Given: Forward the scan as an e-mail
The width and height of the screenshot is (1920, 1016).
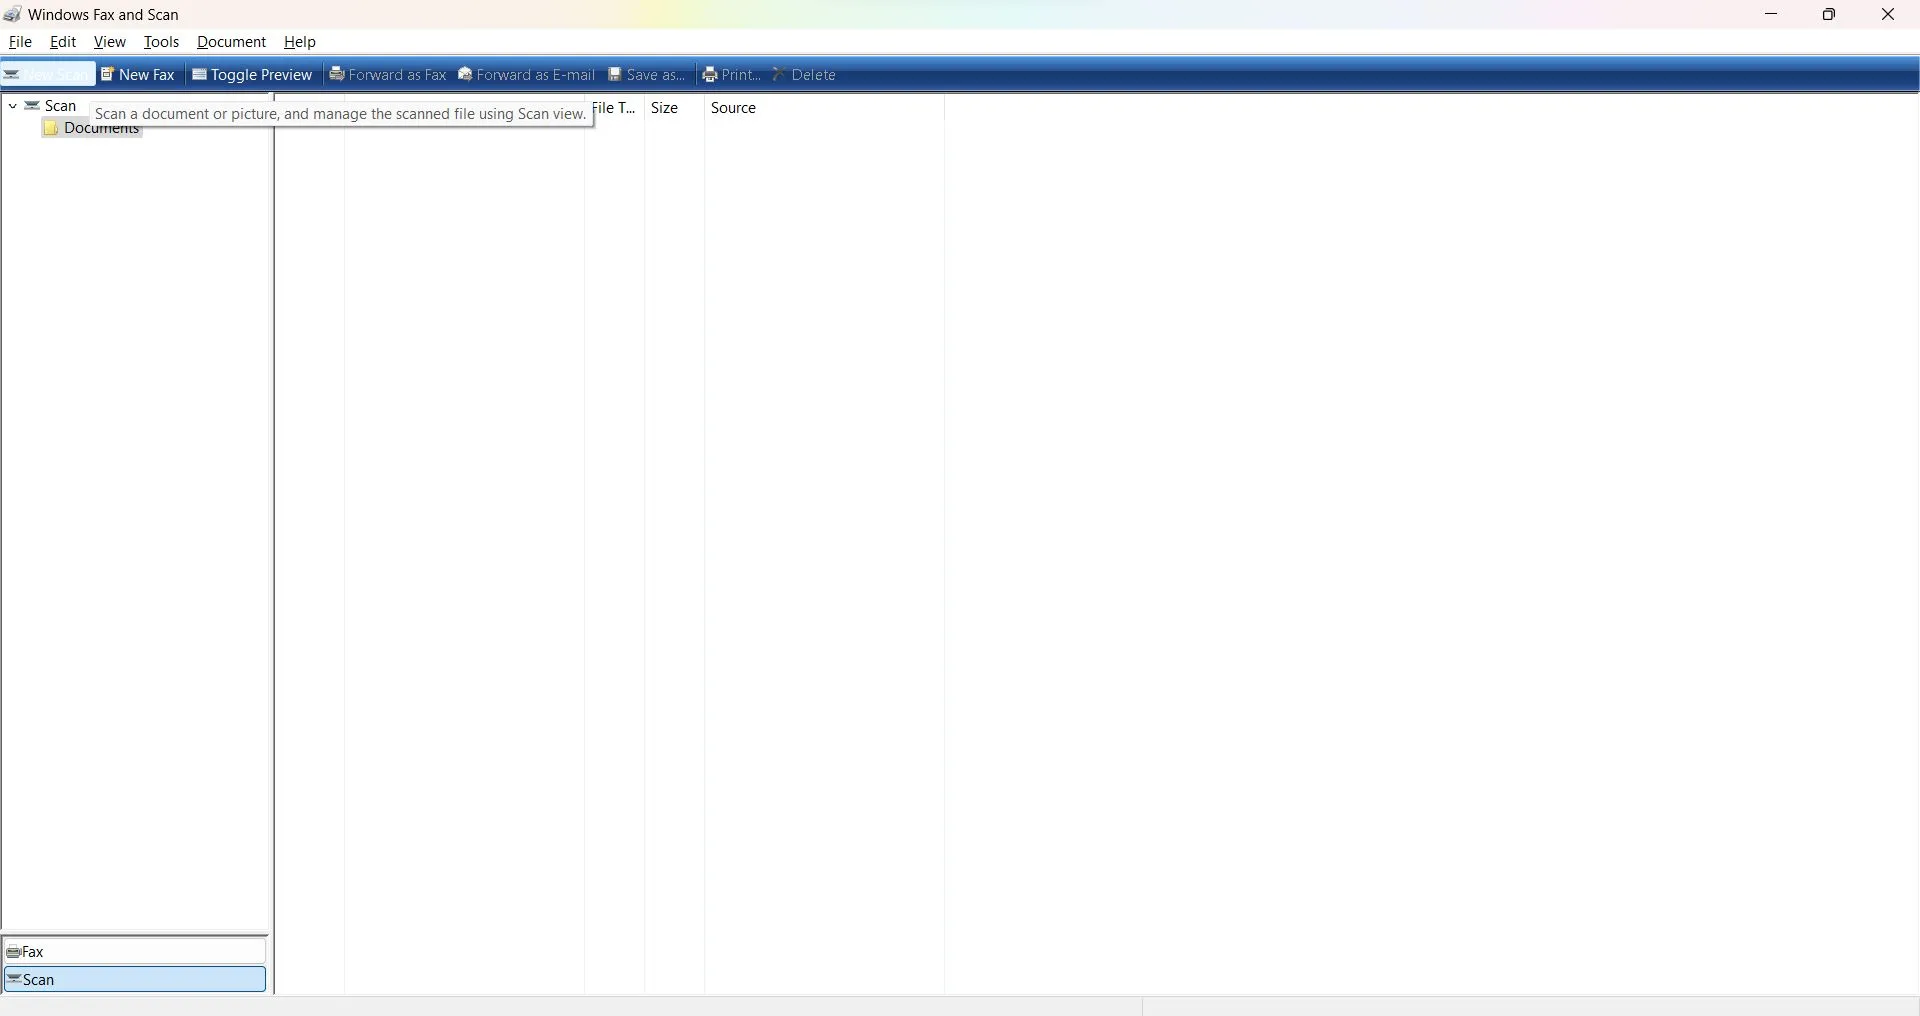Looking at the screenshot, I should (x=527, y=74).
